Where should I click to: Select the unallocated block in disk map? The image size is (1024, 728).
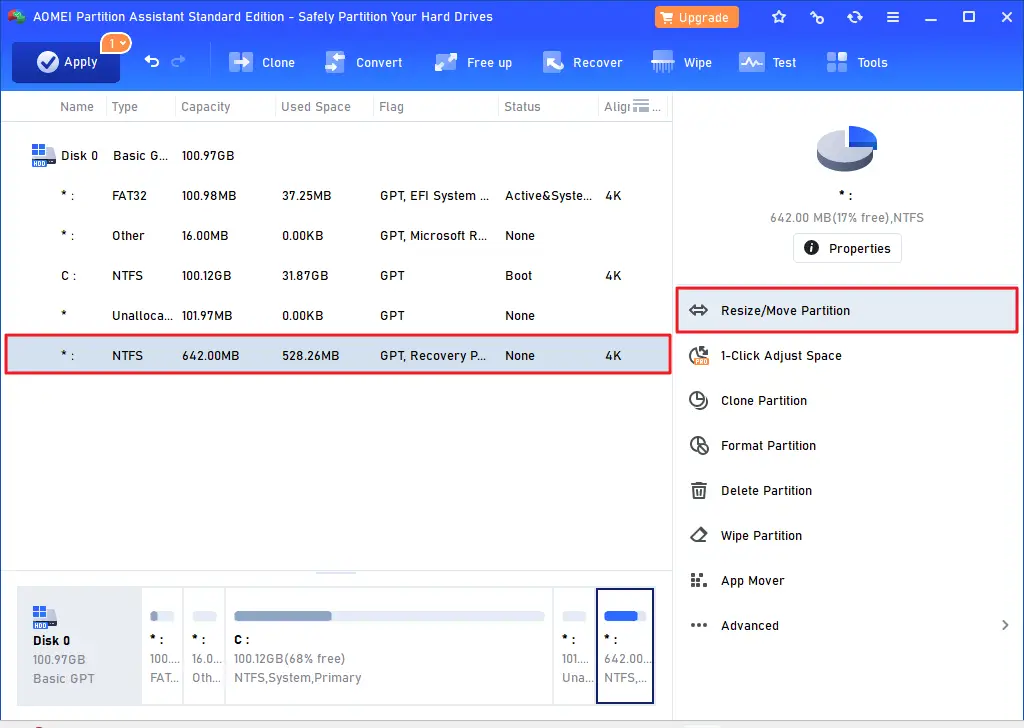[575, 646]
